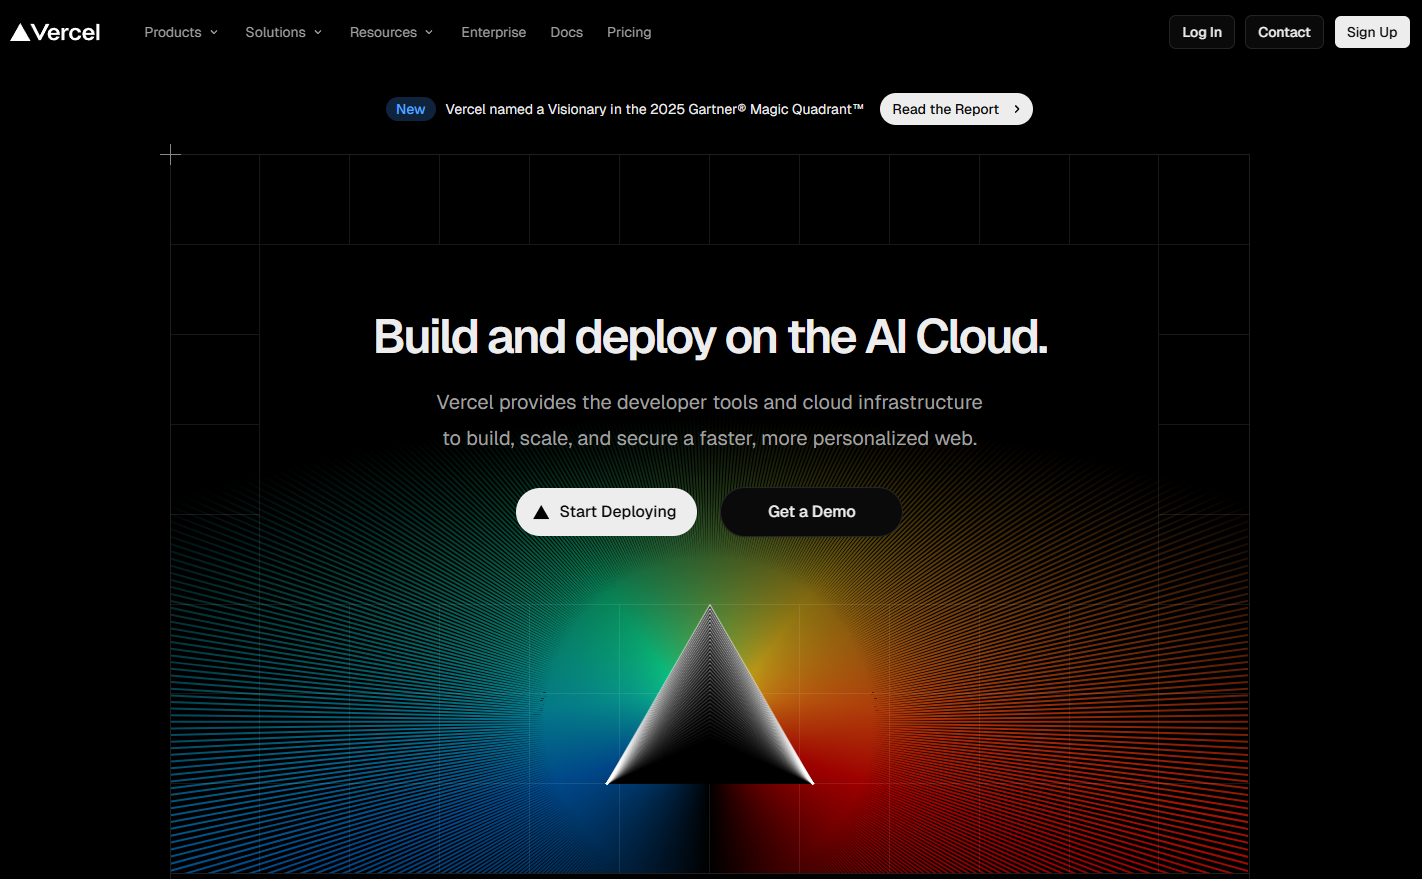The height and width of the screenshot is (879, 1422).
Task: Click the Start Deploying button
Action: coord(606,512)
